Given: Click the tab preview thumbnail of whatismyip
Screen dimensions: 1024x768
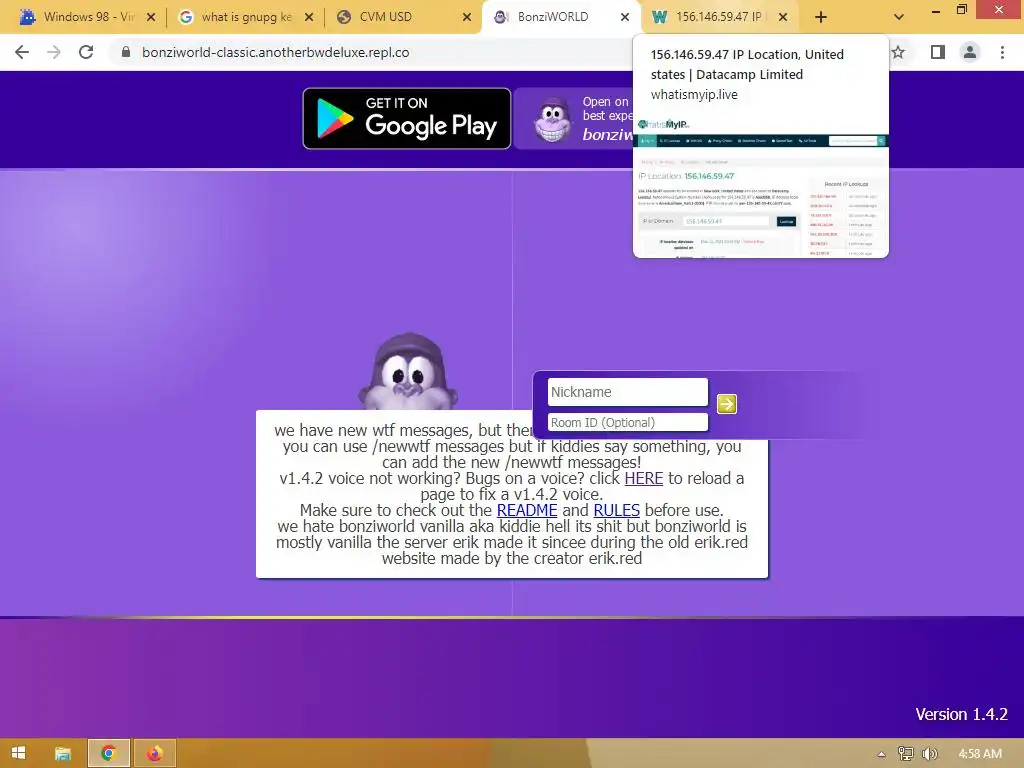Looking at the screenshot, I should (761, 187).
